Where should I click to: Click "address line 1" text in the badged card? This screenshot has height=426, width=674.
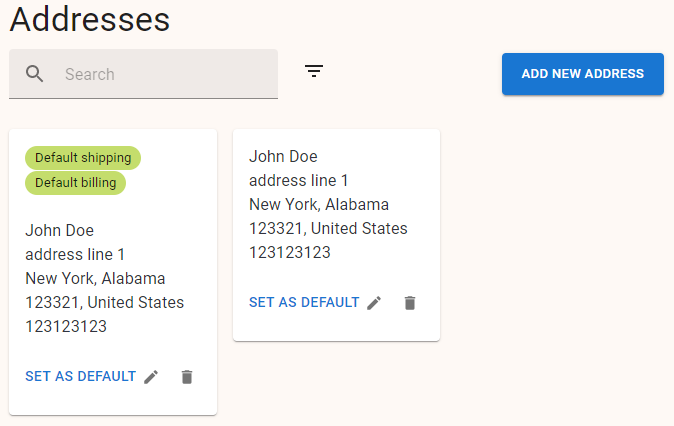pos(75,254)
